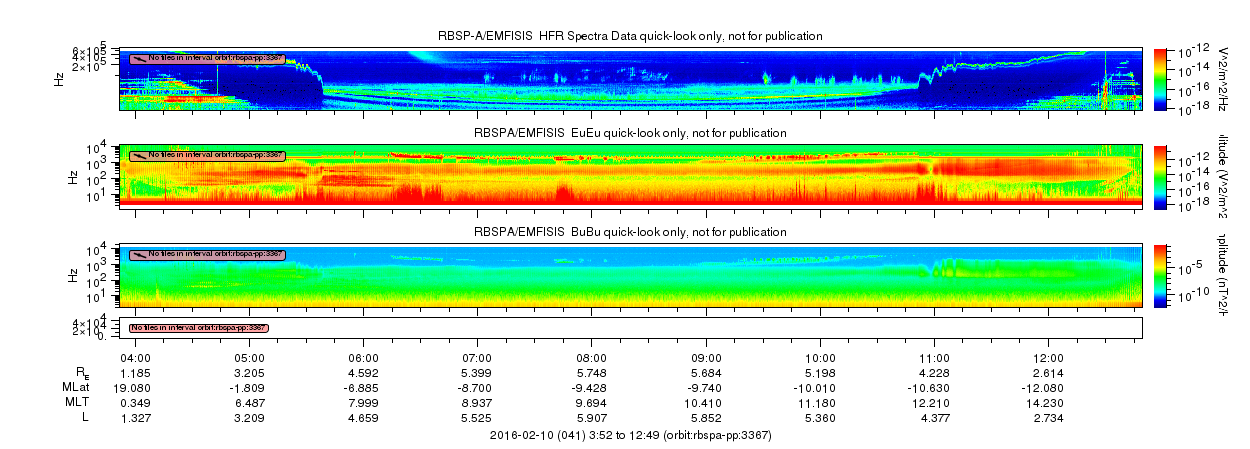Click the EuEu panel color bar
This screenshot has height=449, width=1250.
click(x=1160, y=175)
